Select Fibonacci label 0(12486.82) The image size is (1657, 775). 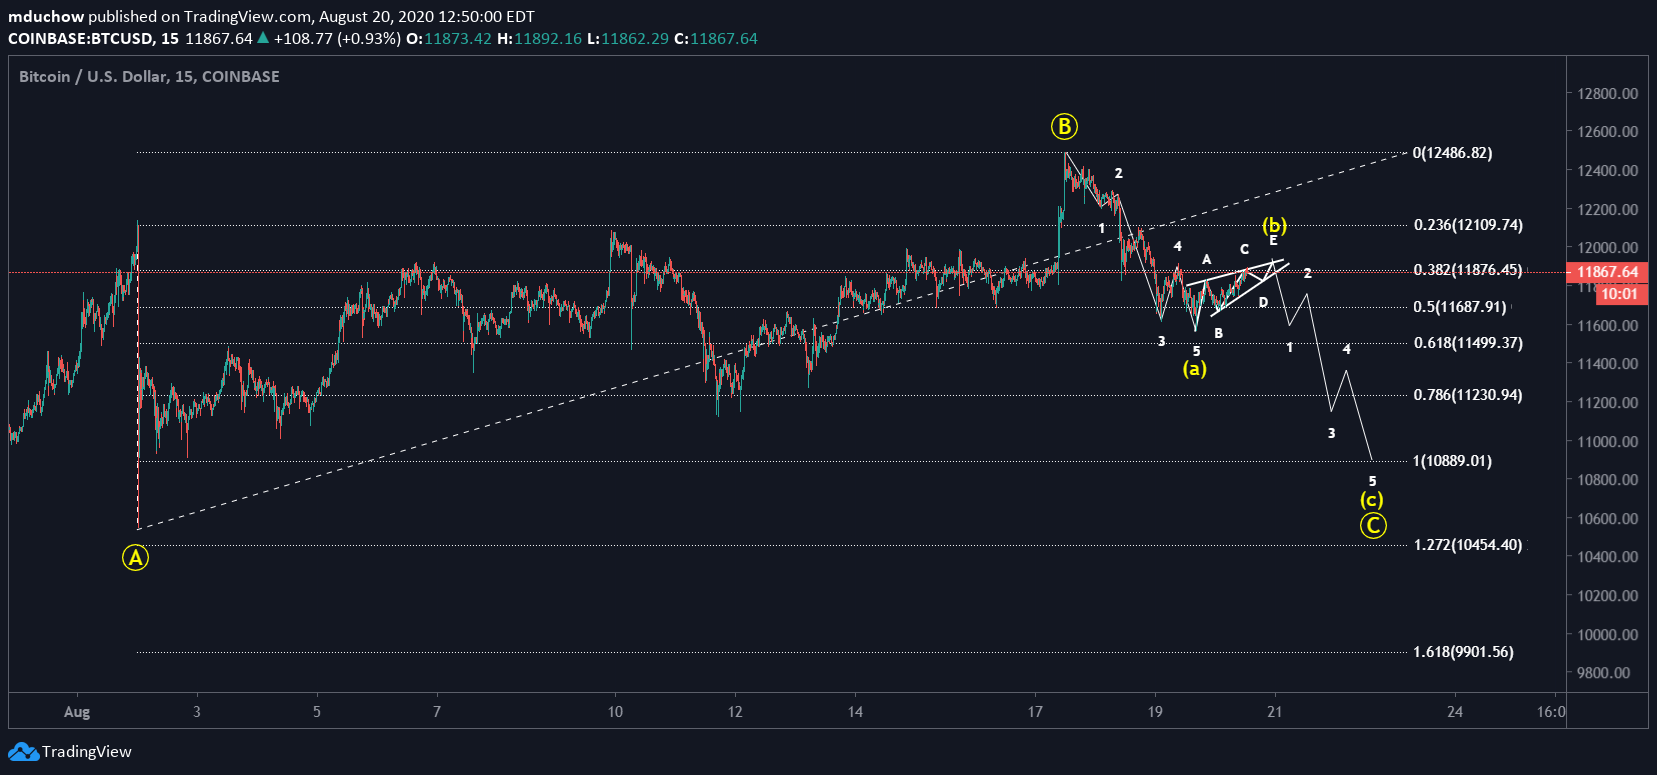(x=1452, y=153)
